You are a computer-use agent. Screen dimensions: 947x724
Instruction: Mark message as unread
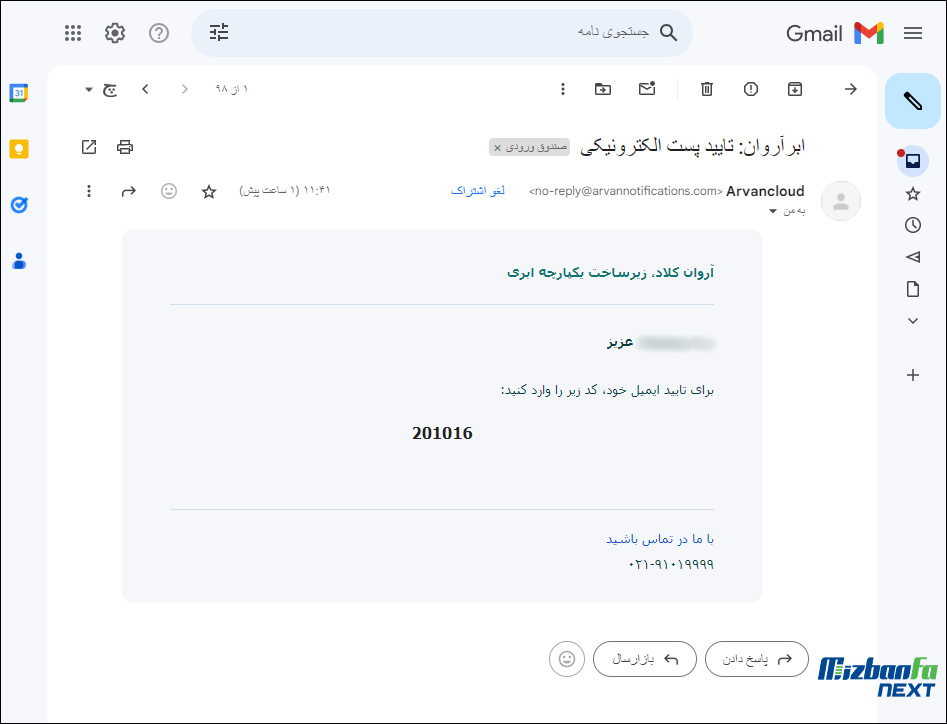pos(647,89)
